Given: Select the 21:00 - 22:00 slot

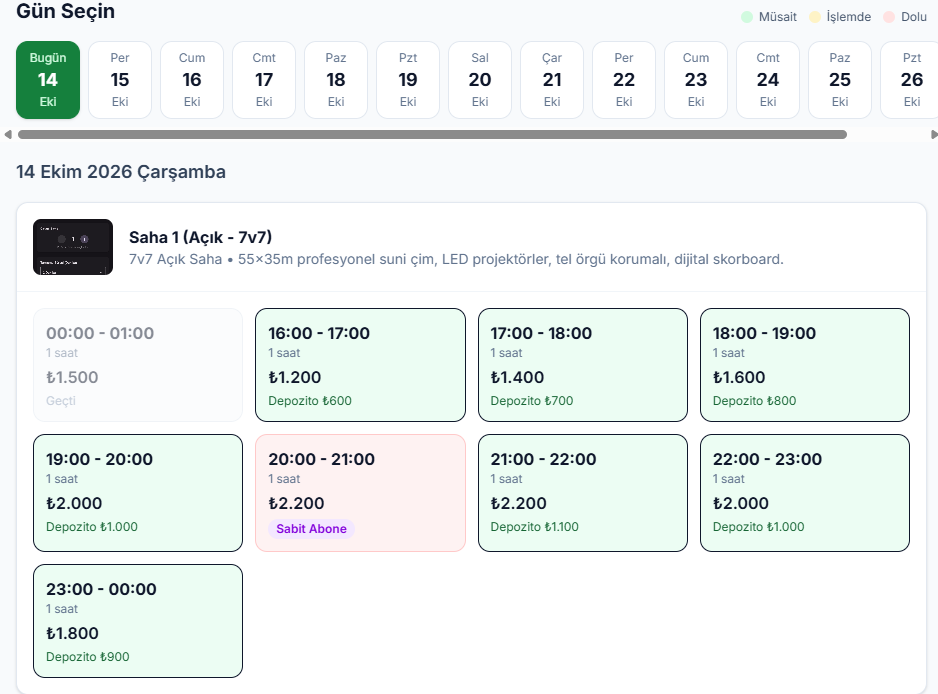Looking at the screenshot, I should (x=583, y=493).
